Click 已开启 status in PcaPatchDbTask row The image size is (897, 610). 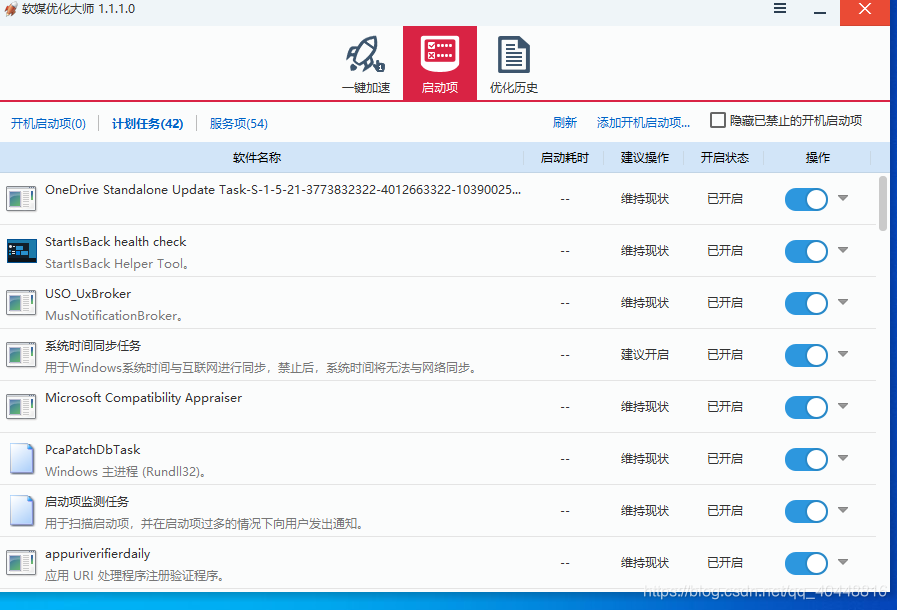725,459
